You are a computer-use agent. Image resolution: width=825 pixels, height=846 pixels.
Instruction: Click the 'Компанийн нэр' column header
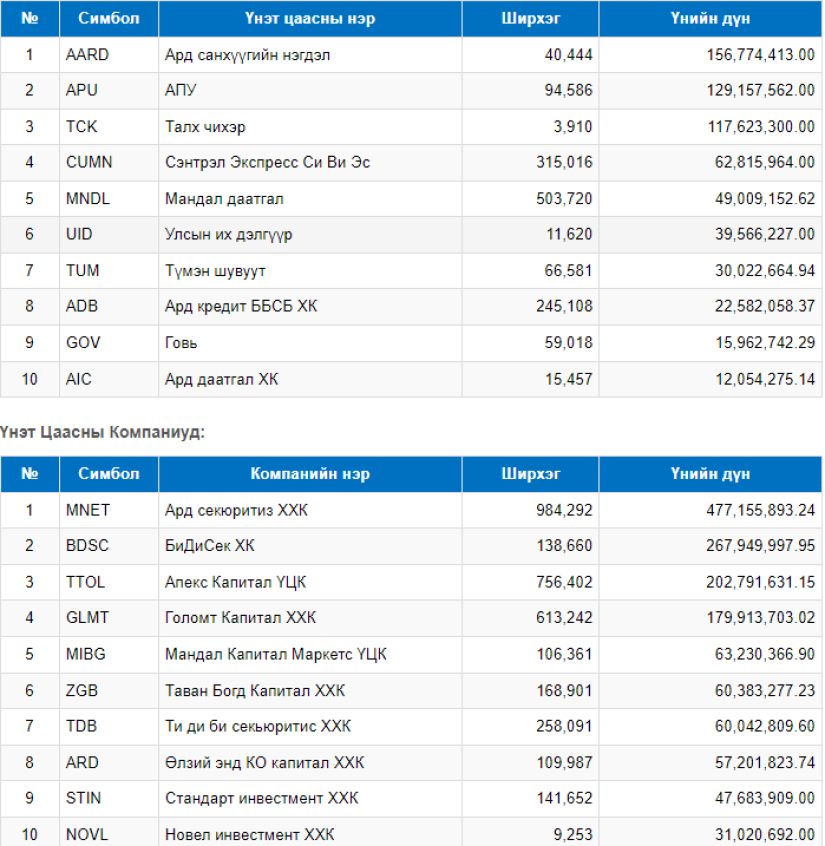(310, 474)
